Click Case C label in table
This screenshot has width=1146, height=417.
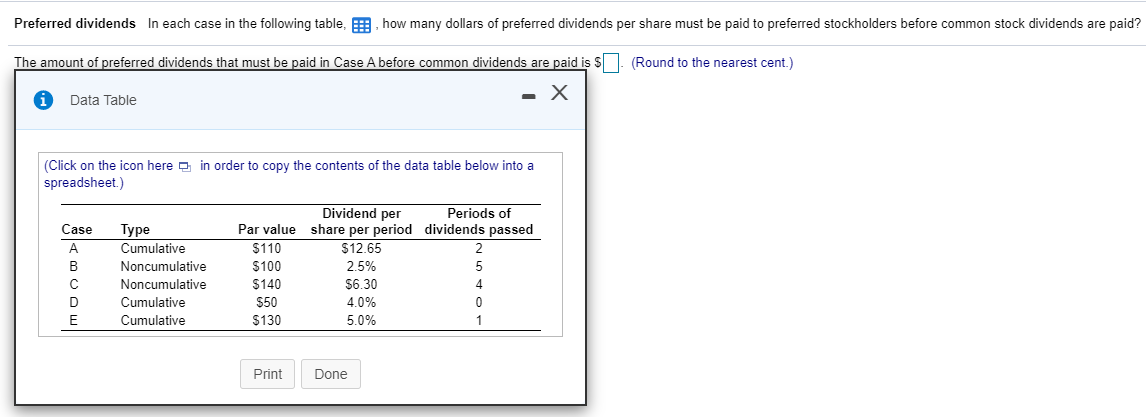pyautogui.click(x=74, y=285)
